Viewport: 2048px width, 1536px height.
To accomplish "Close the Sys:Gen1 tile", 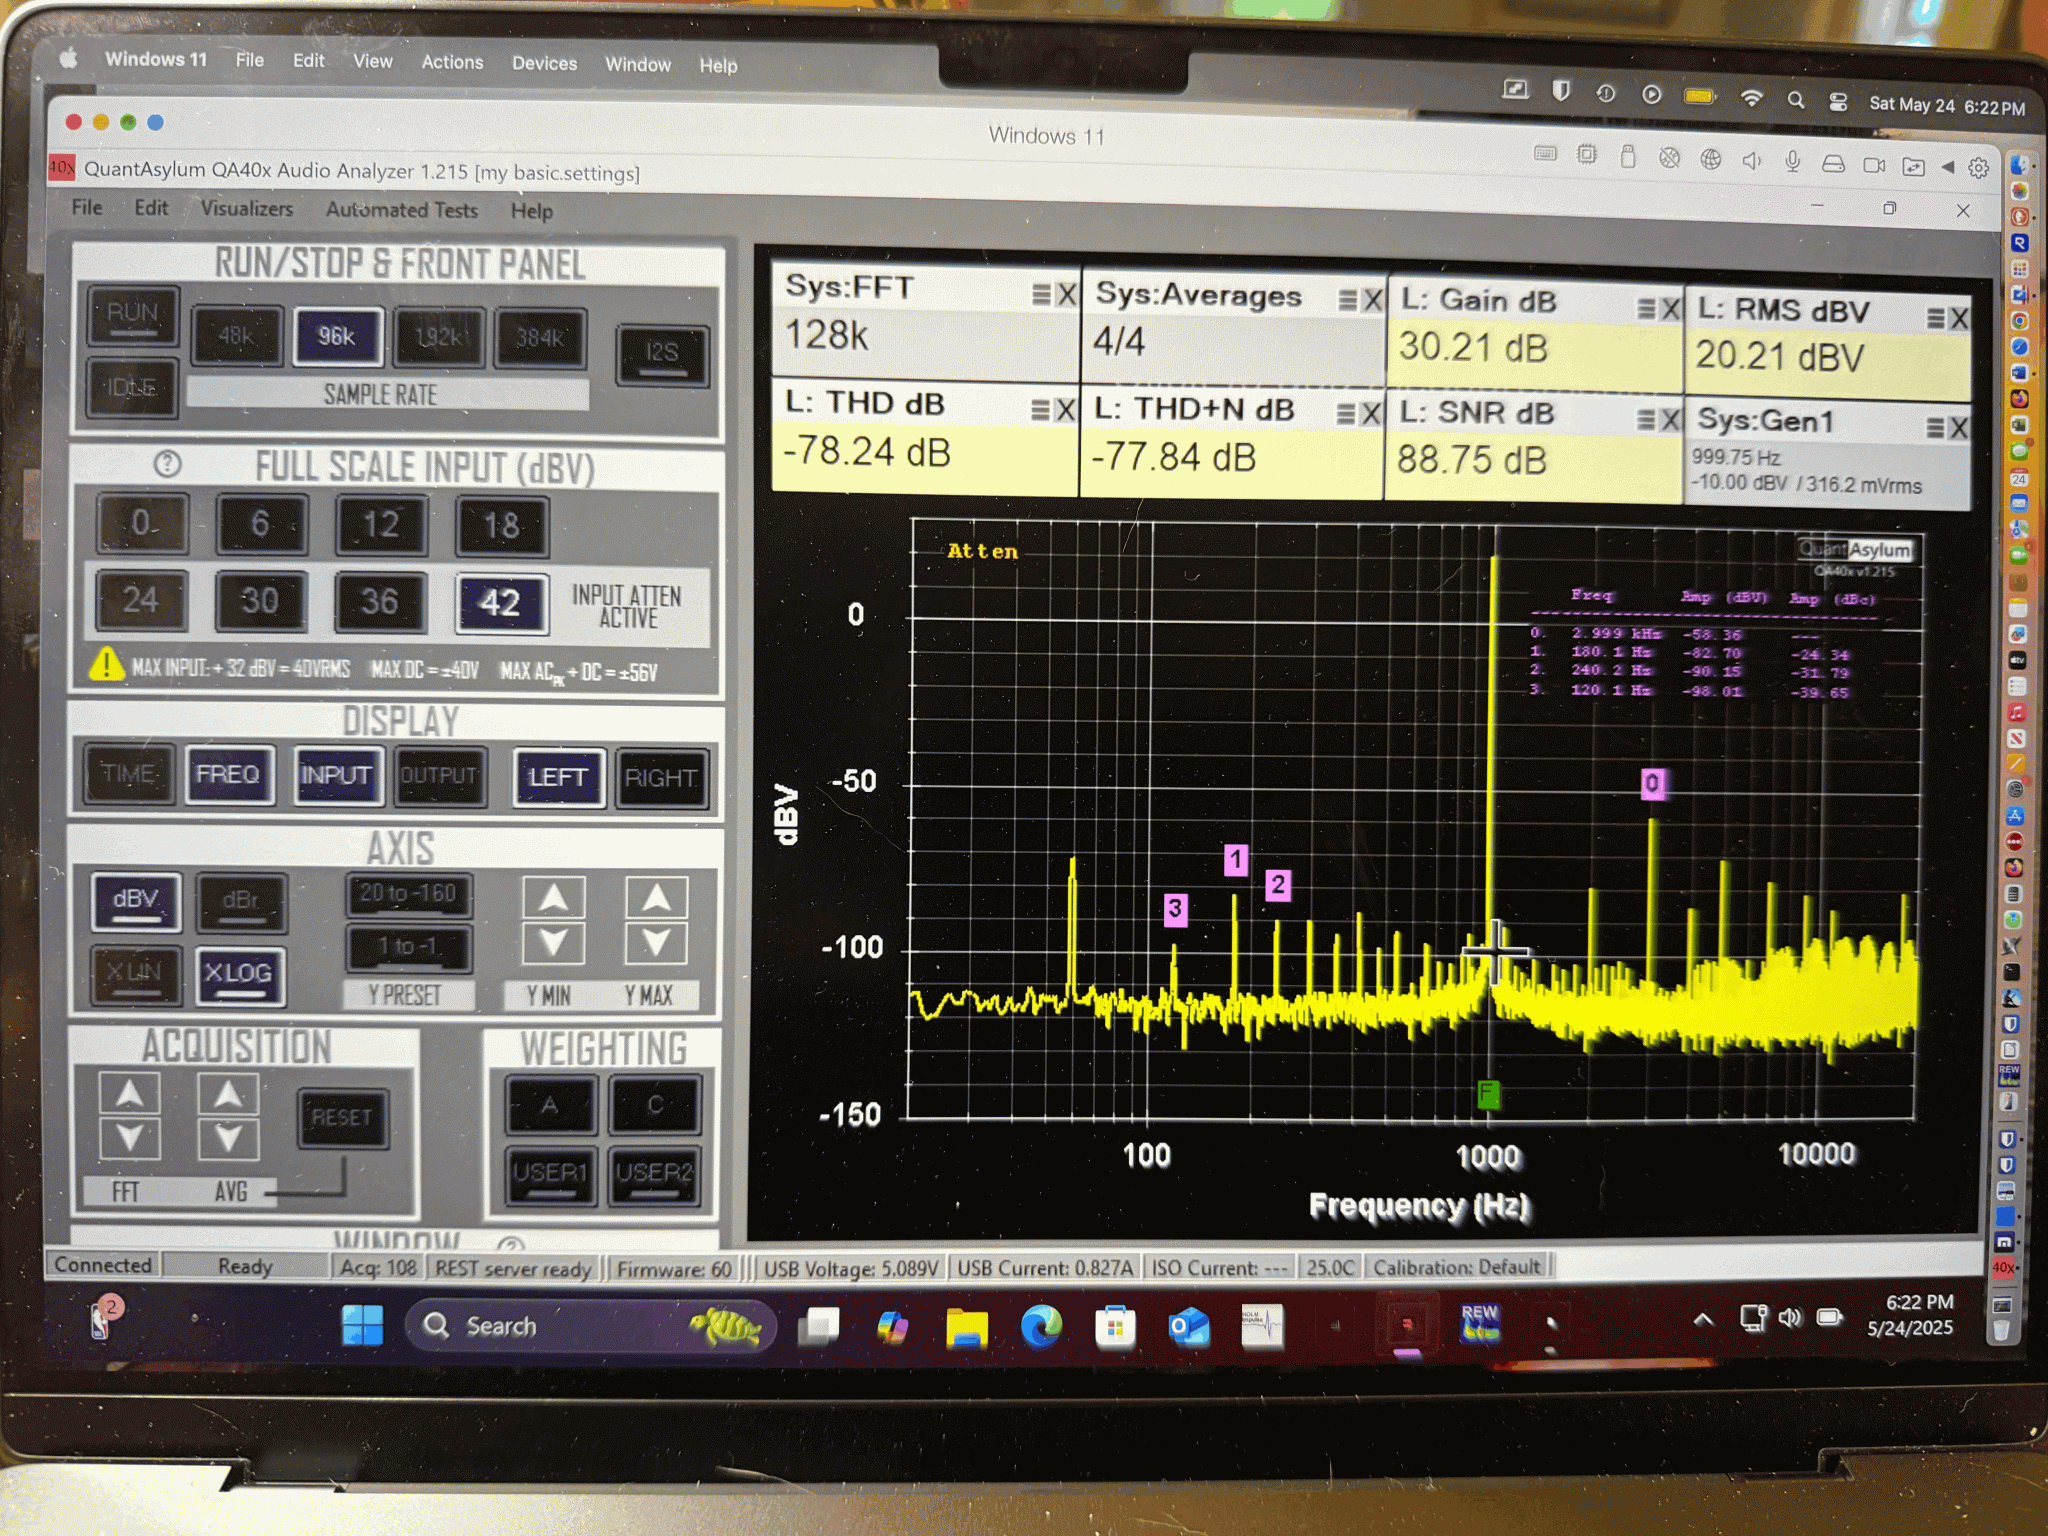I will 1958,428.
